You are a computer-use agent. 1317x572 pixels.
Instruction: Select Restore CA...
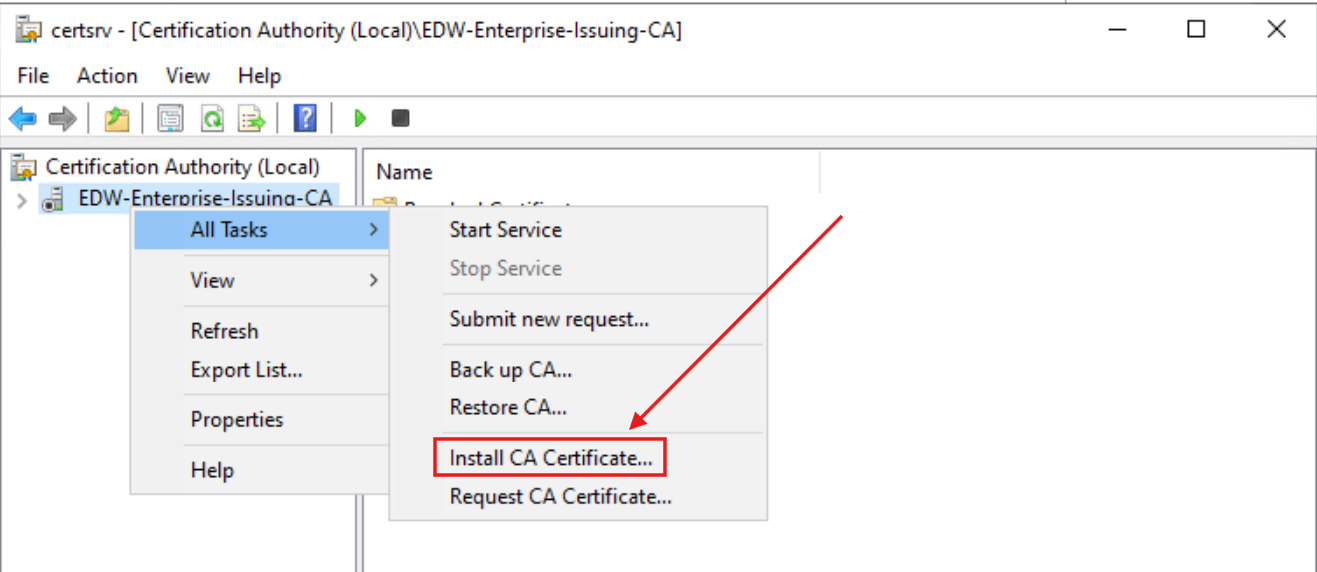click(577, 408)
